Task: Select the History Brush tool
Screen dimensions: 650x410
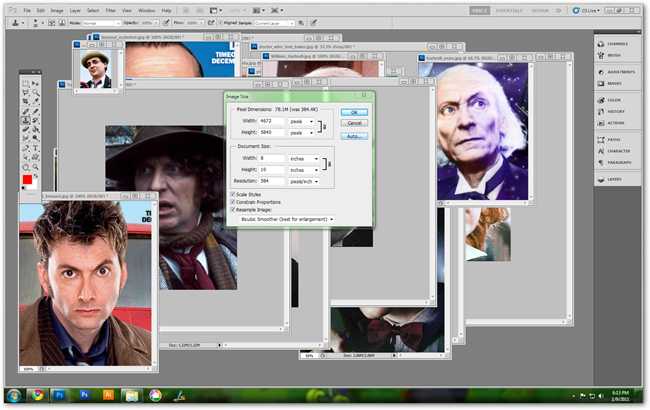Action: 35,120
